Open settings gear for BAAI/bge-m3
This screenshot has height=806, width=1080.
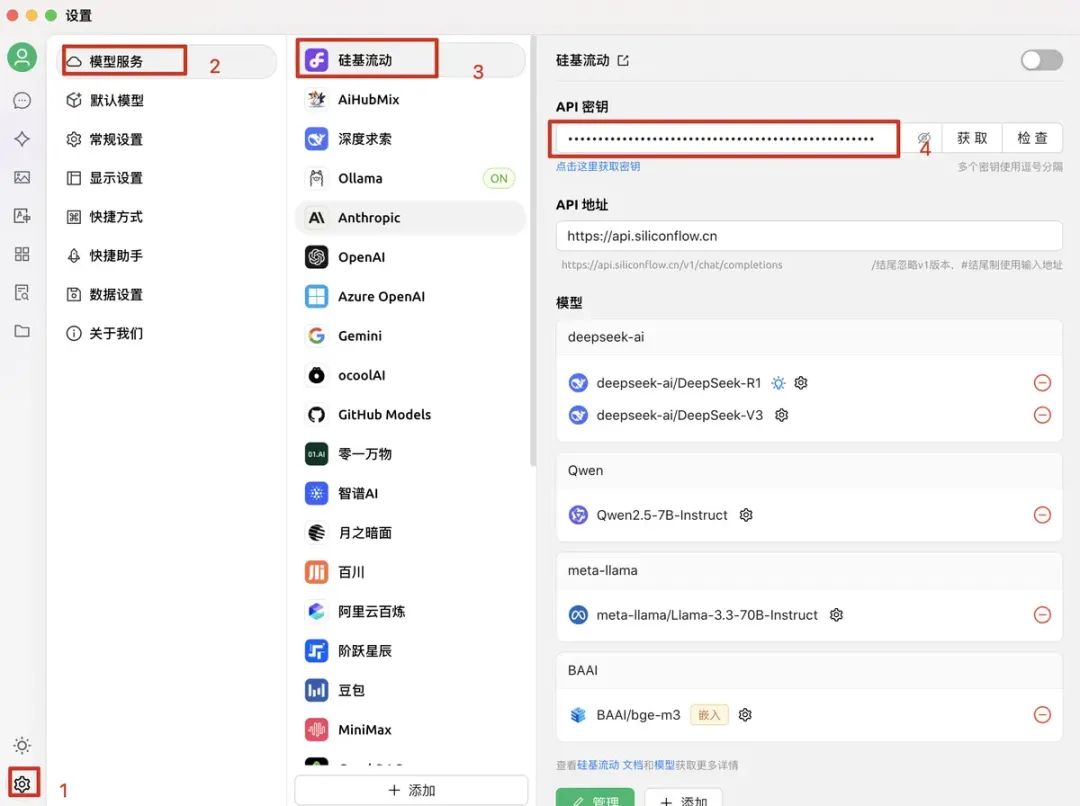click(745, 714)
